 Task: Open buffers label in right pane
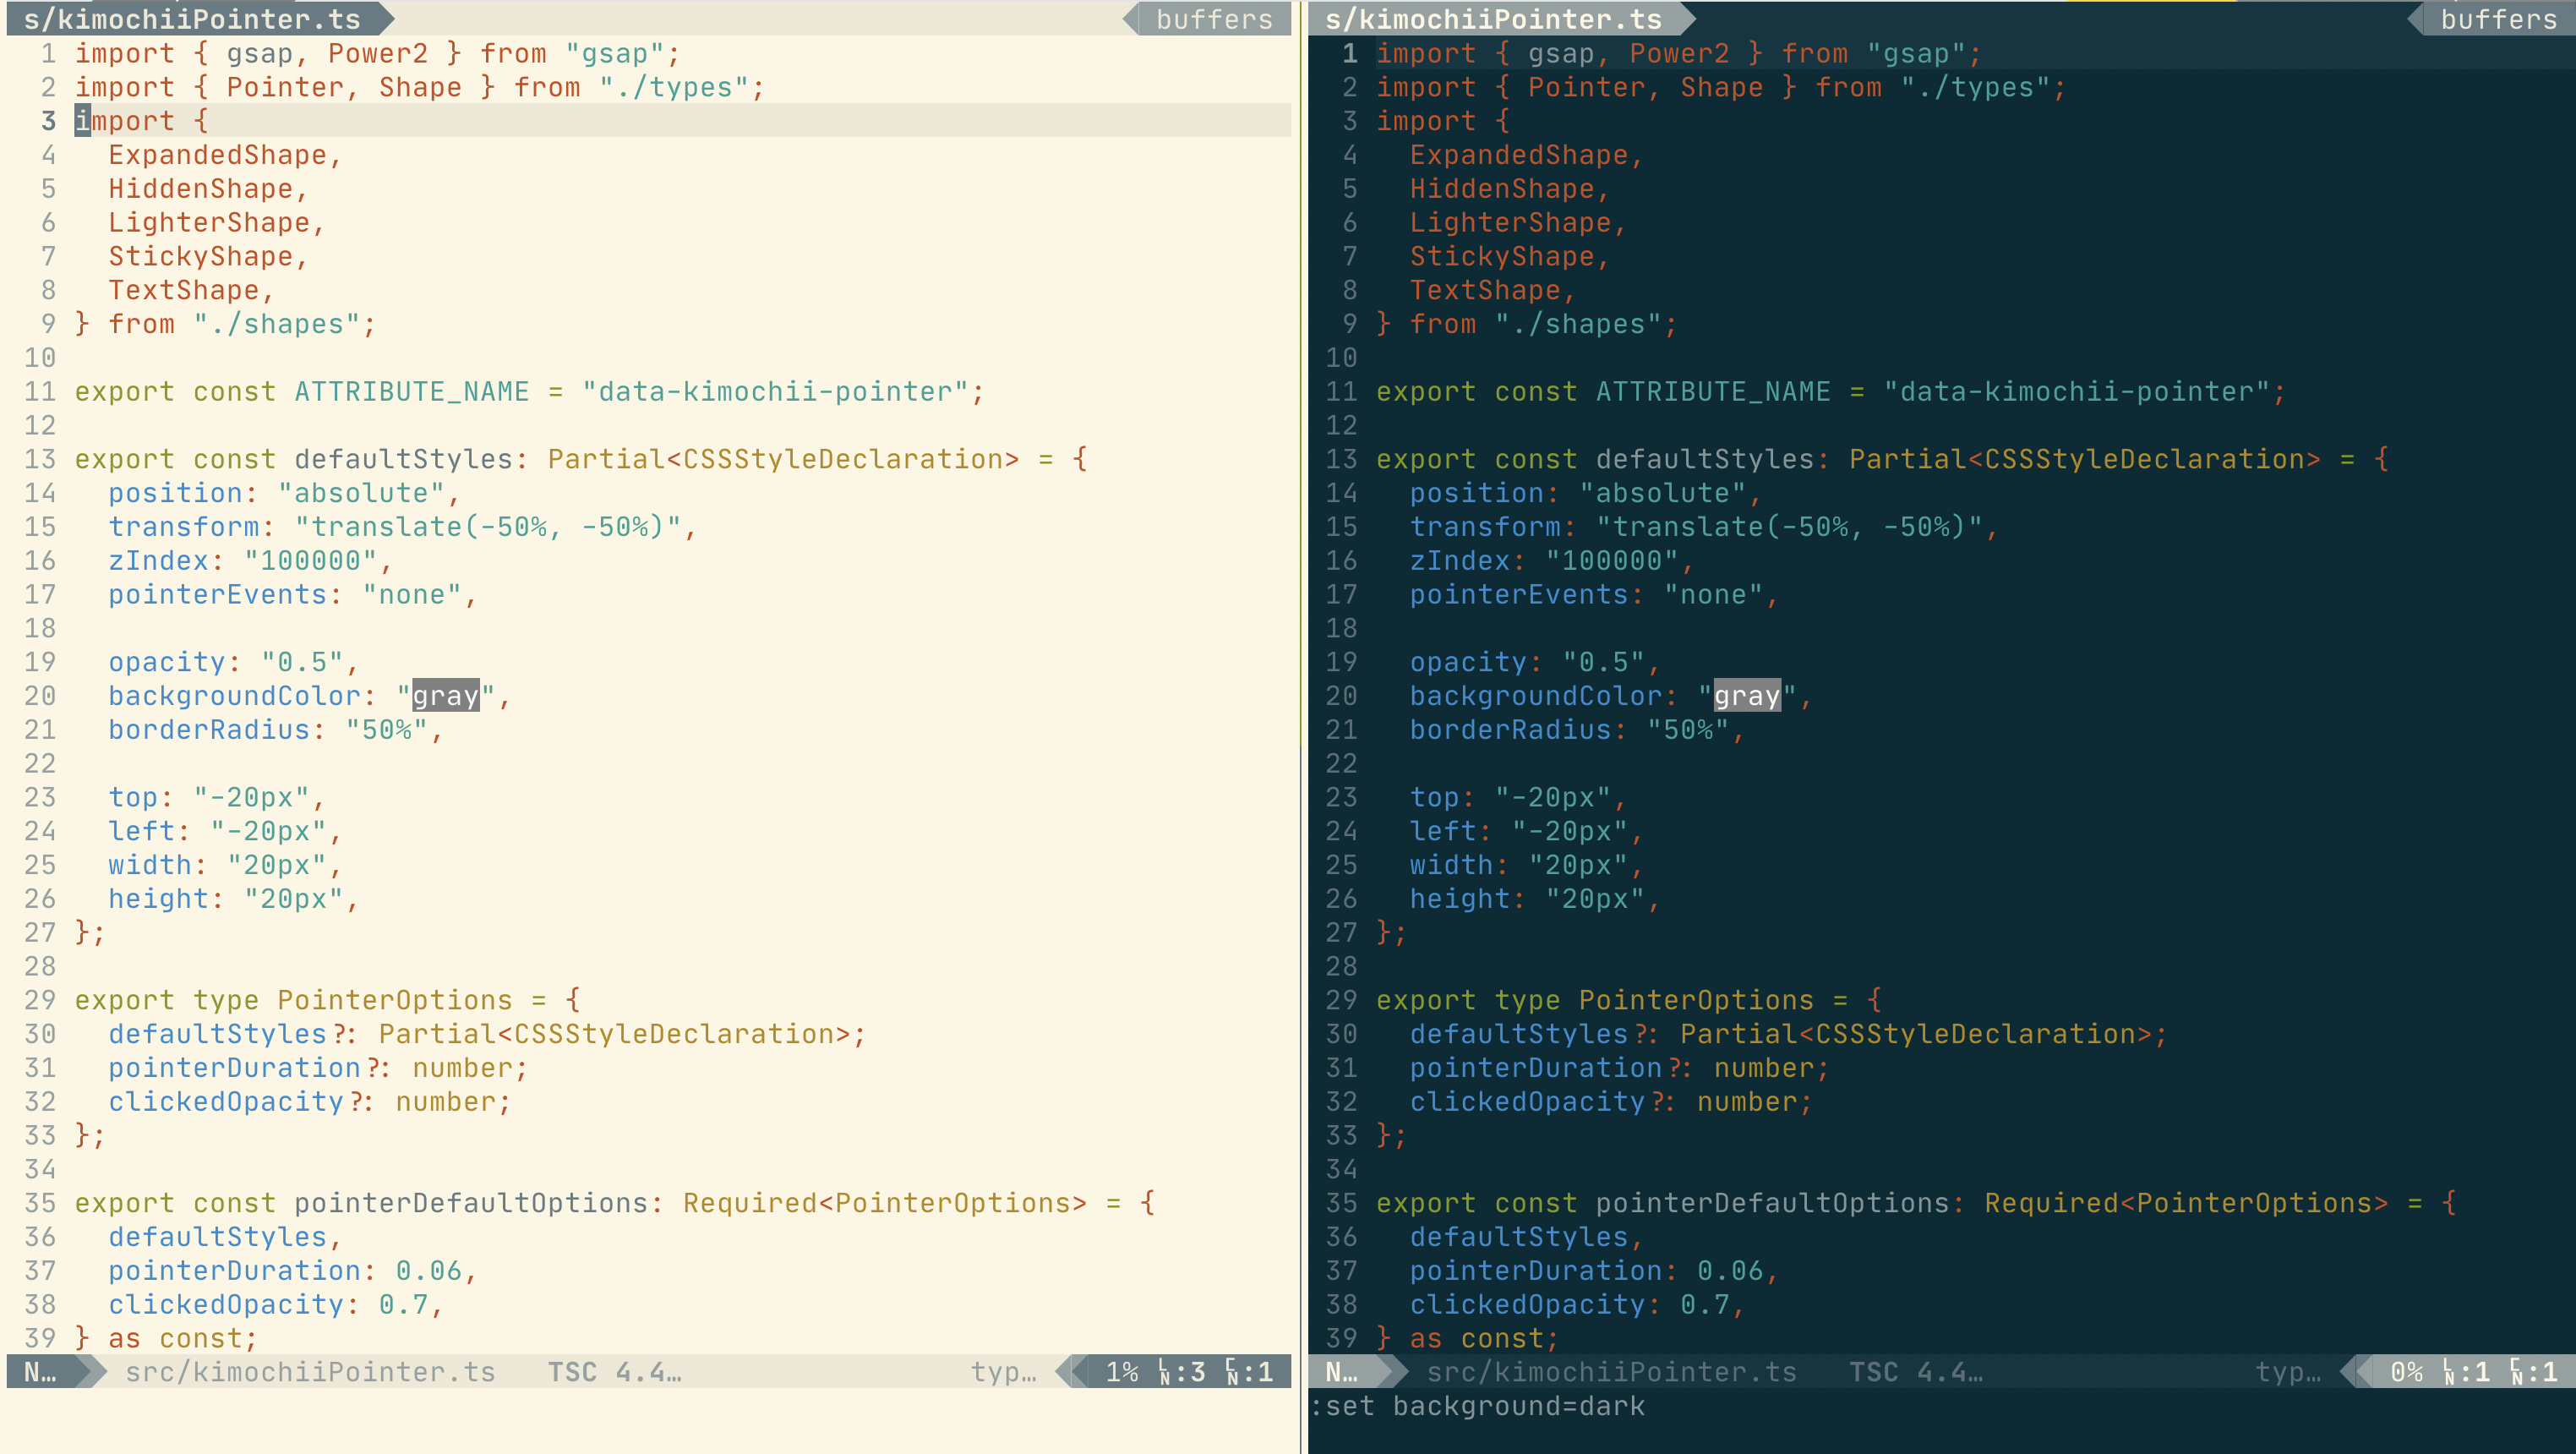pos(2498,19)
